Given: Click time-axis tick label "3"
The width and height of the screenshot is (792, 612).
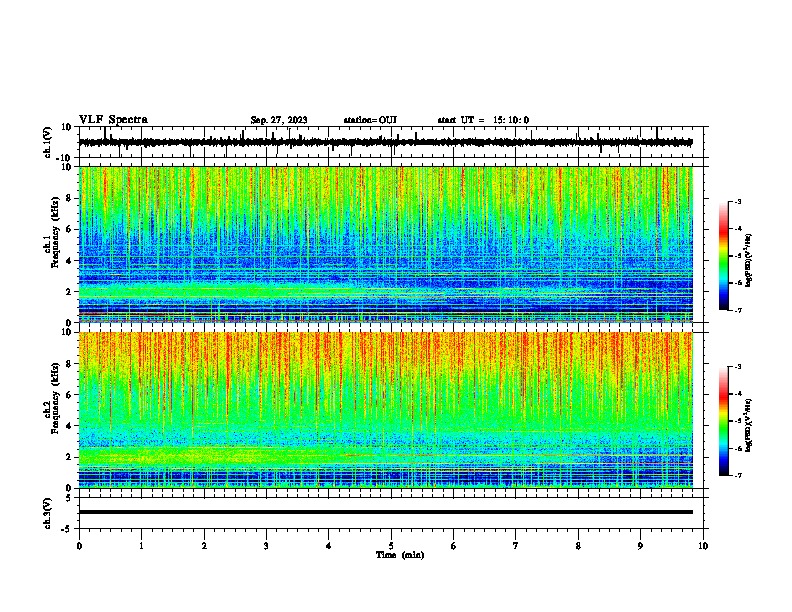Looking at the screenshot, I should 266,546.
